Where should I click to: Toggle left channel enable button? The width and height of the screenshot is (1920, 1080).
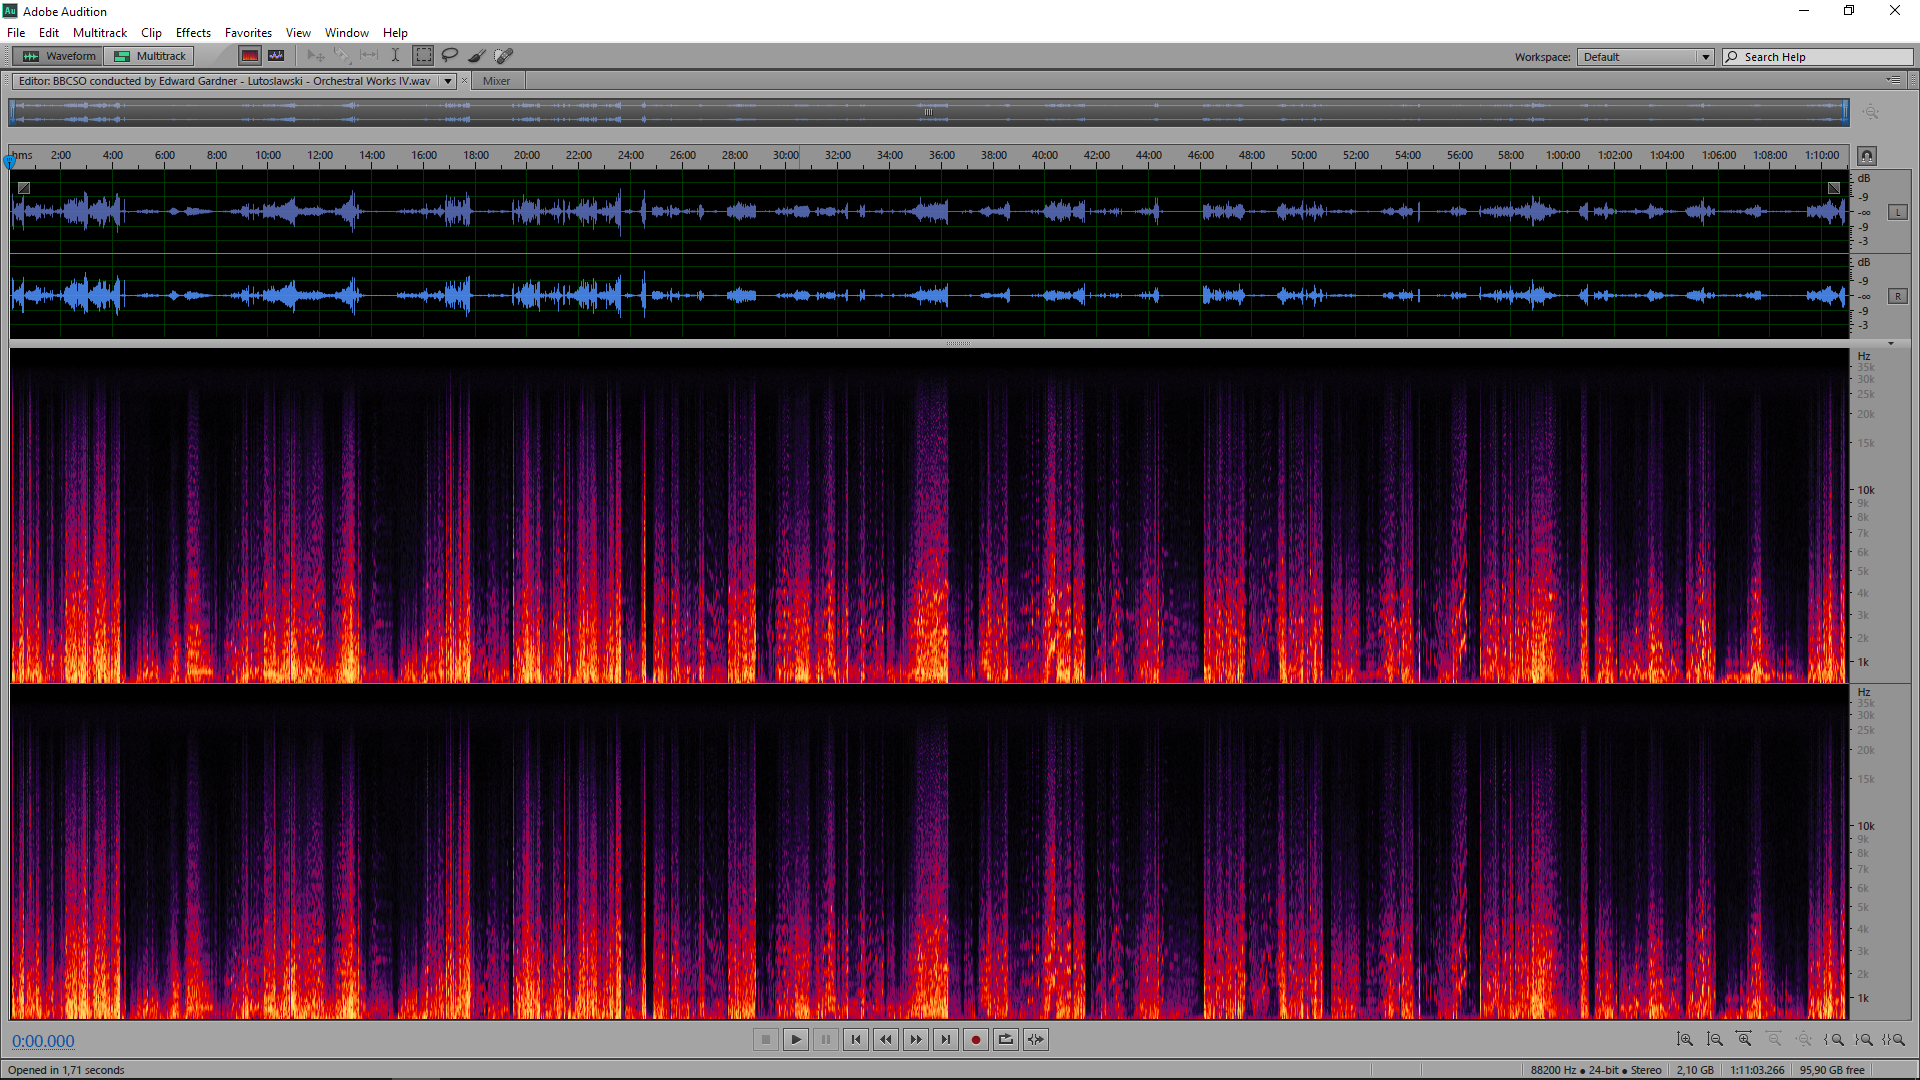point(1897,212)
